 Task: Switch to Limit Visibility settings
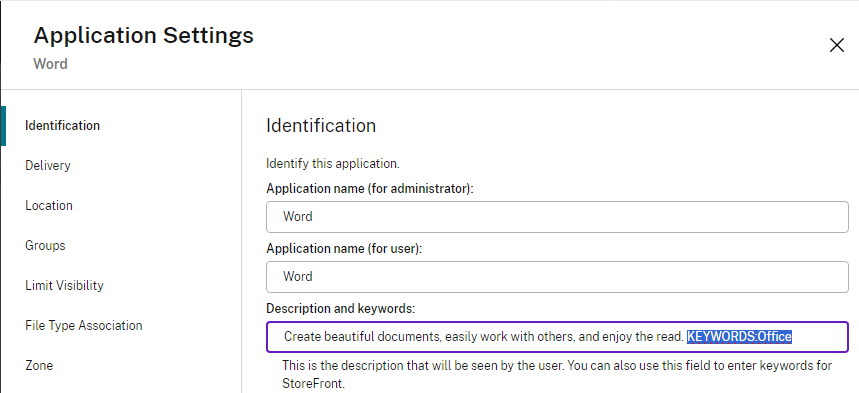point(64,286)
